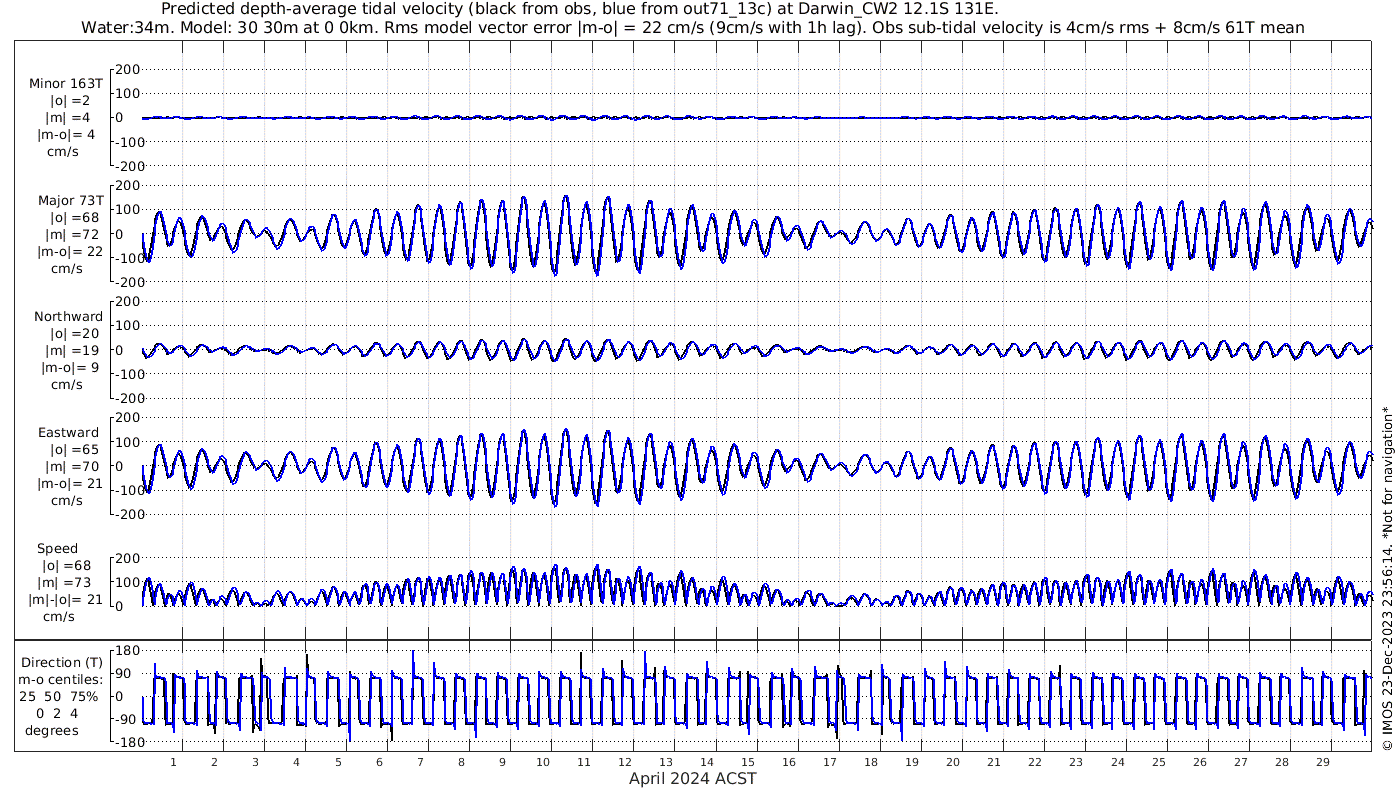
Task: Click '|o| =2' value in Minor panel
Action: click(70, 101)
